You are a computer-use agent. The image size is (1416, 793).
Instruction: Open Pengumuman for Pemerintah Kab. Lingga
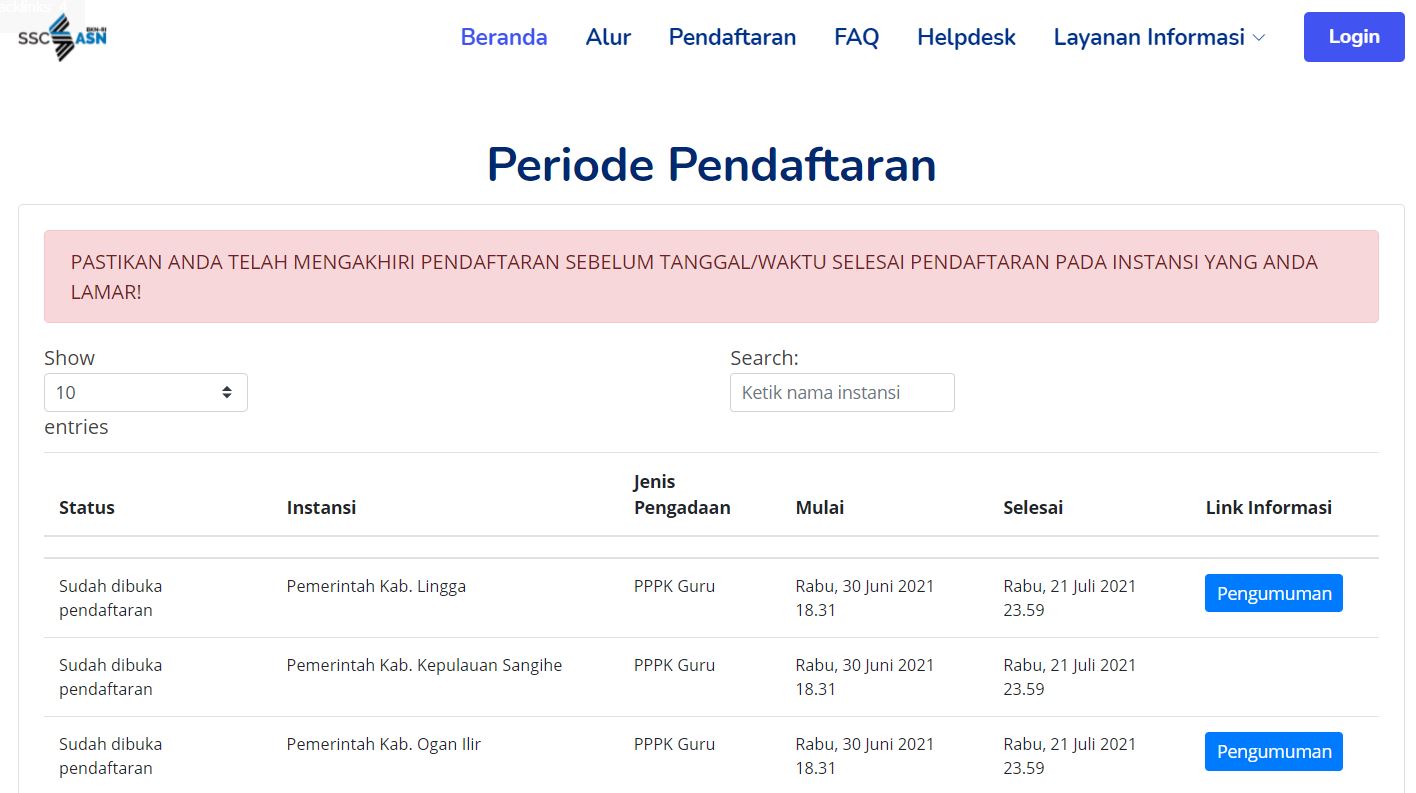pyautogui.click(x=1273, y=593)
